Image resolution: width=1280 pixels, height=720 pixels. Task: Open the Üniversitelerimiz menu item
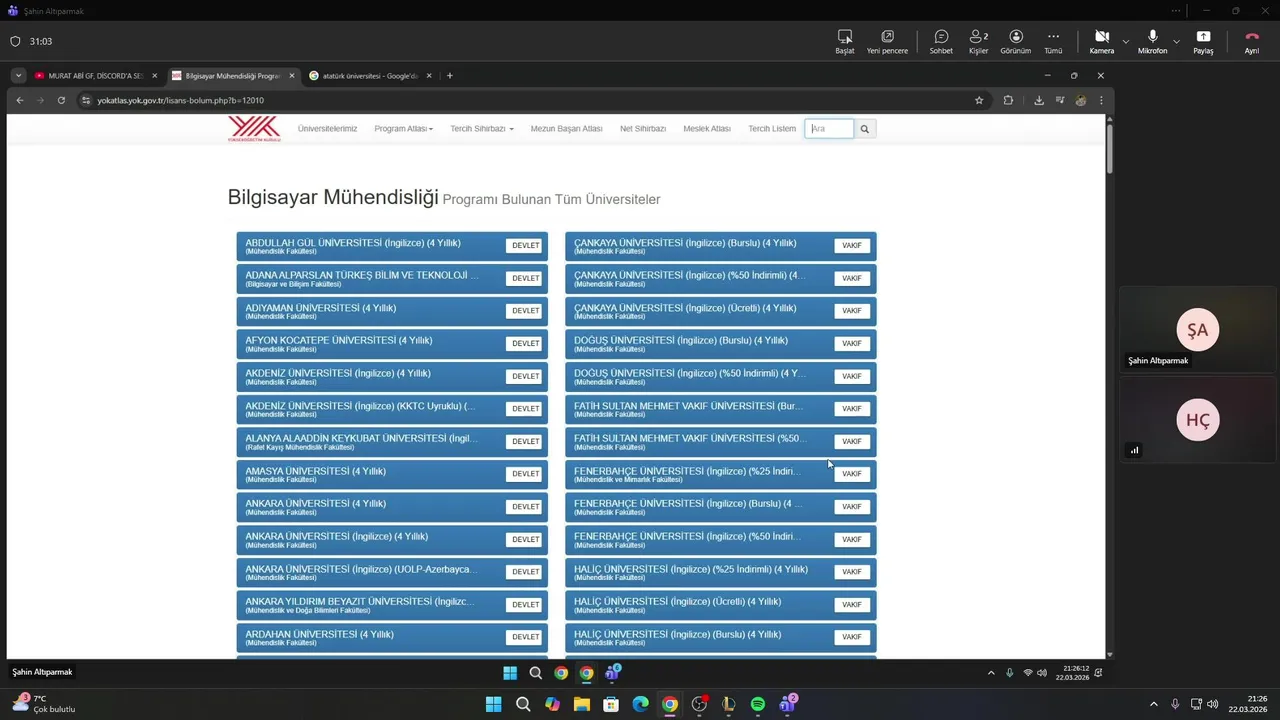[x=327, y=129]
